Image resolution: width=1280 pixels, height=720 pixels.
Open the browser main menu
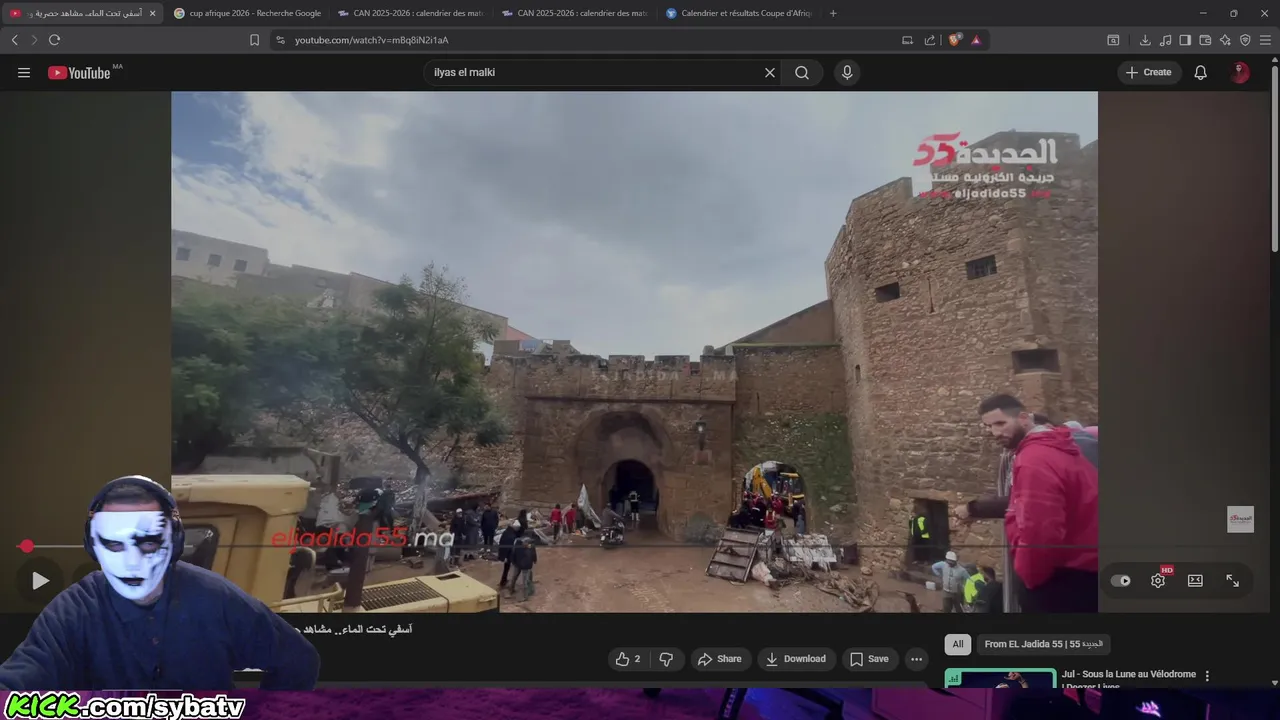point(1265,40)
